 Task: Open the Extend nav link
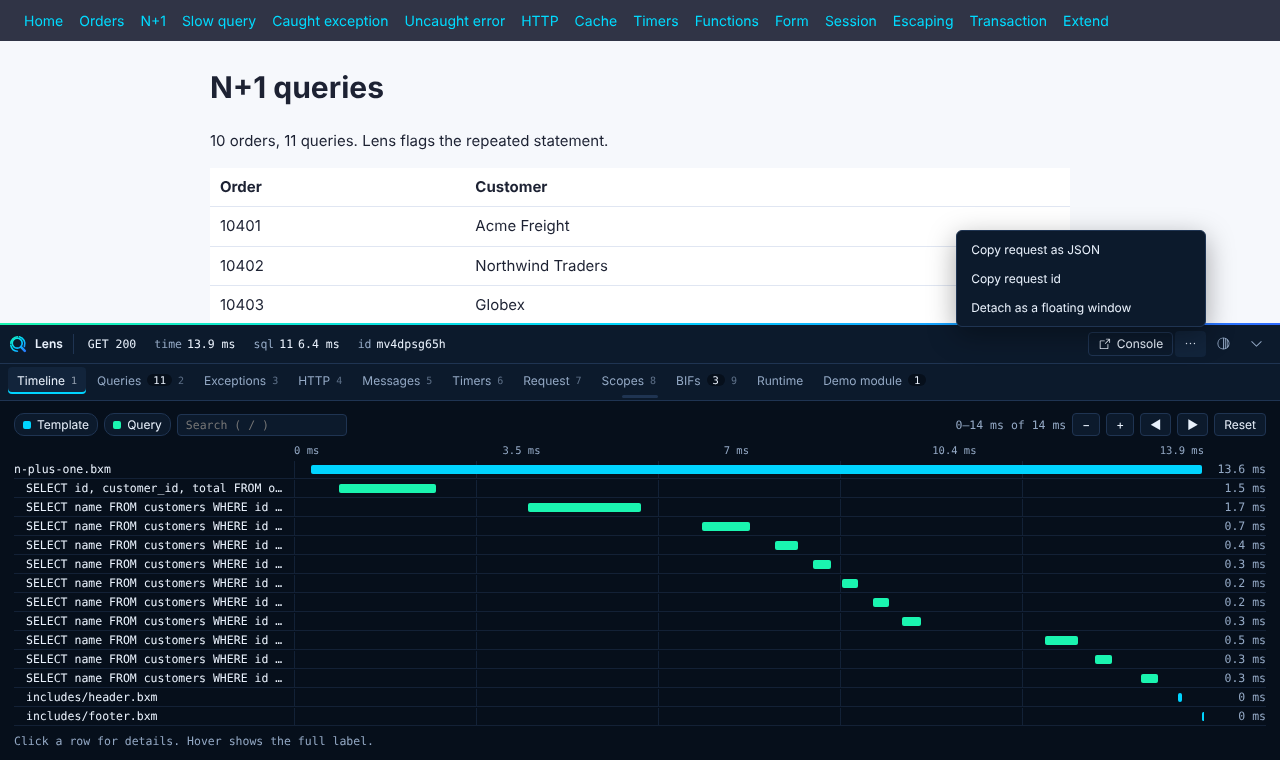(x=1086, y=21)
